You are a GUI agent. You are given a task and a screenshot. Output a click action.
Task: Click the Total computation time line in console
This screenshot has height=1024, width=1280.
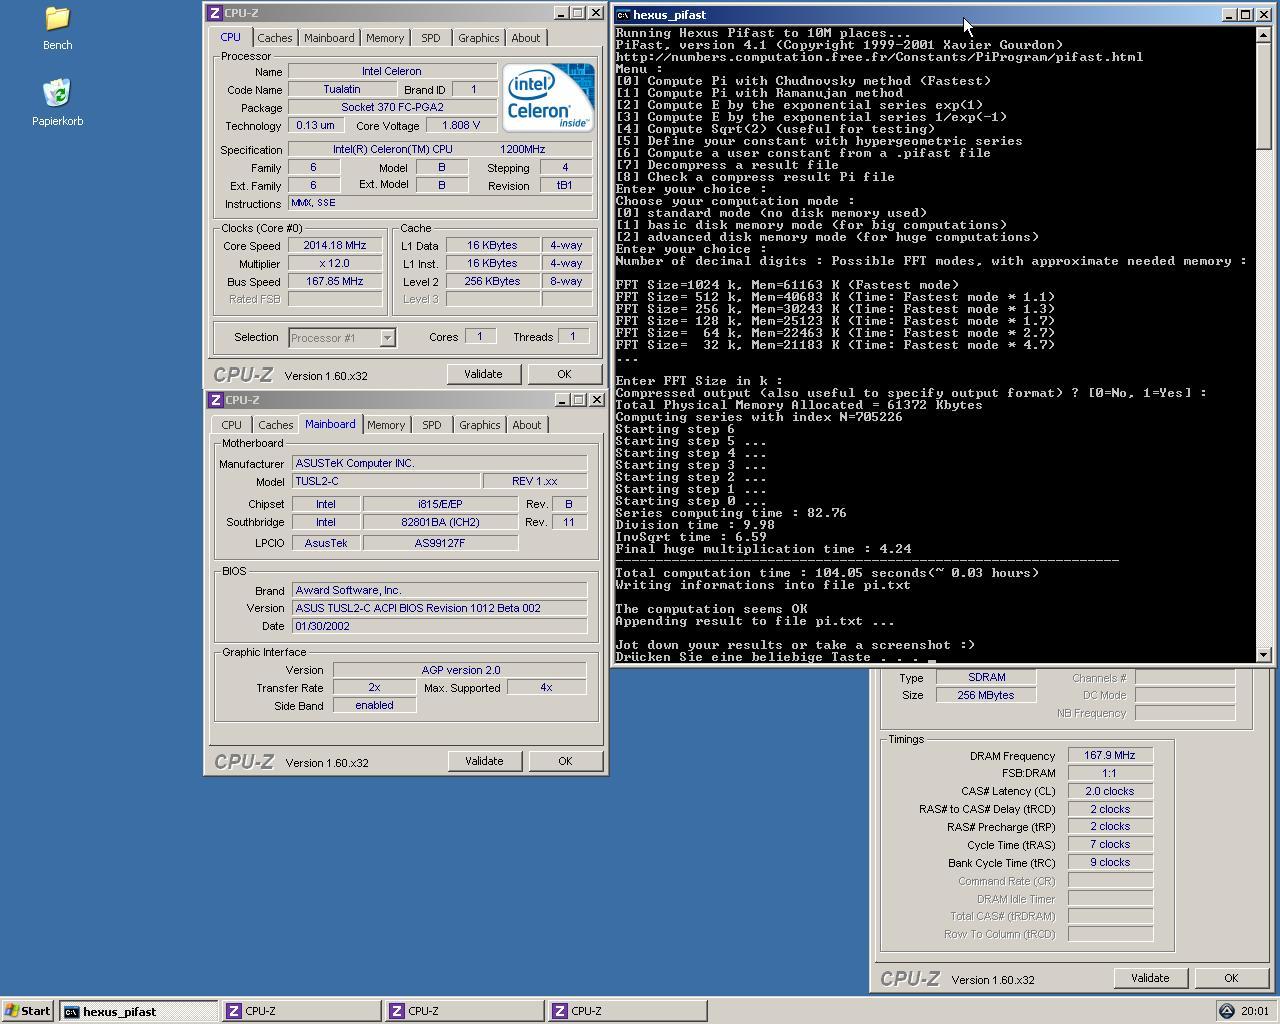[827, 573]
